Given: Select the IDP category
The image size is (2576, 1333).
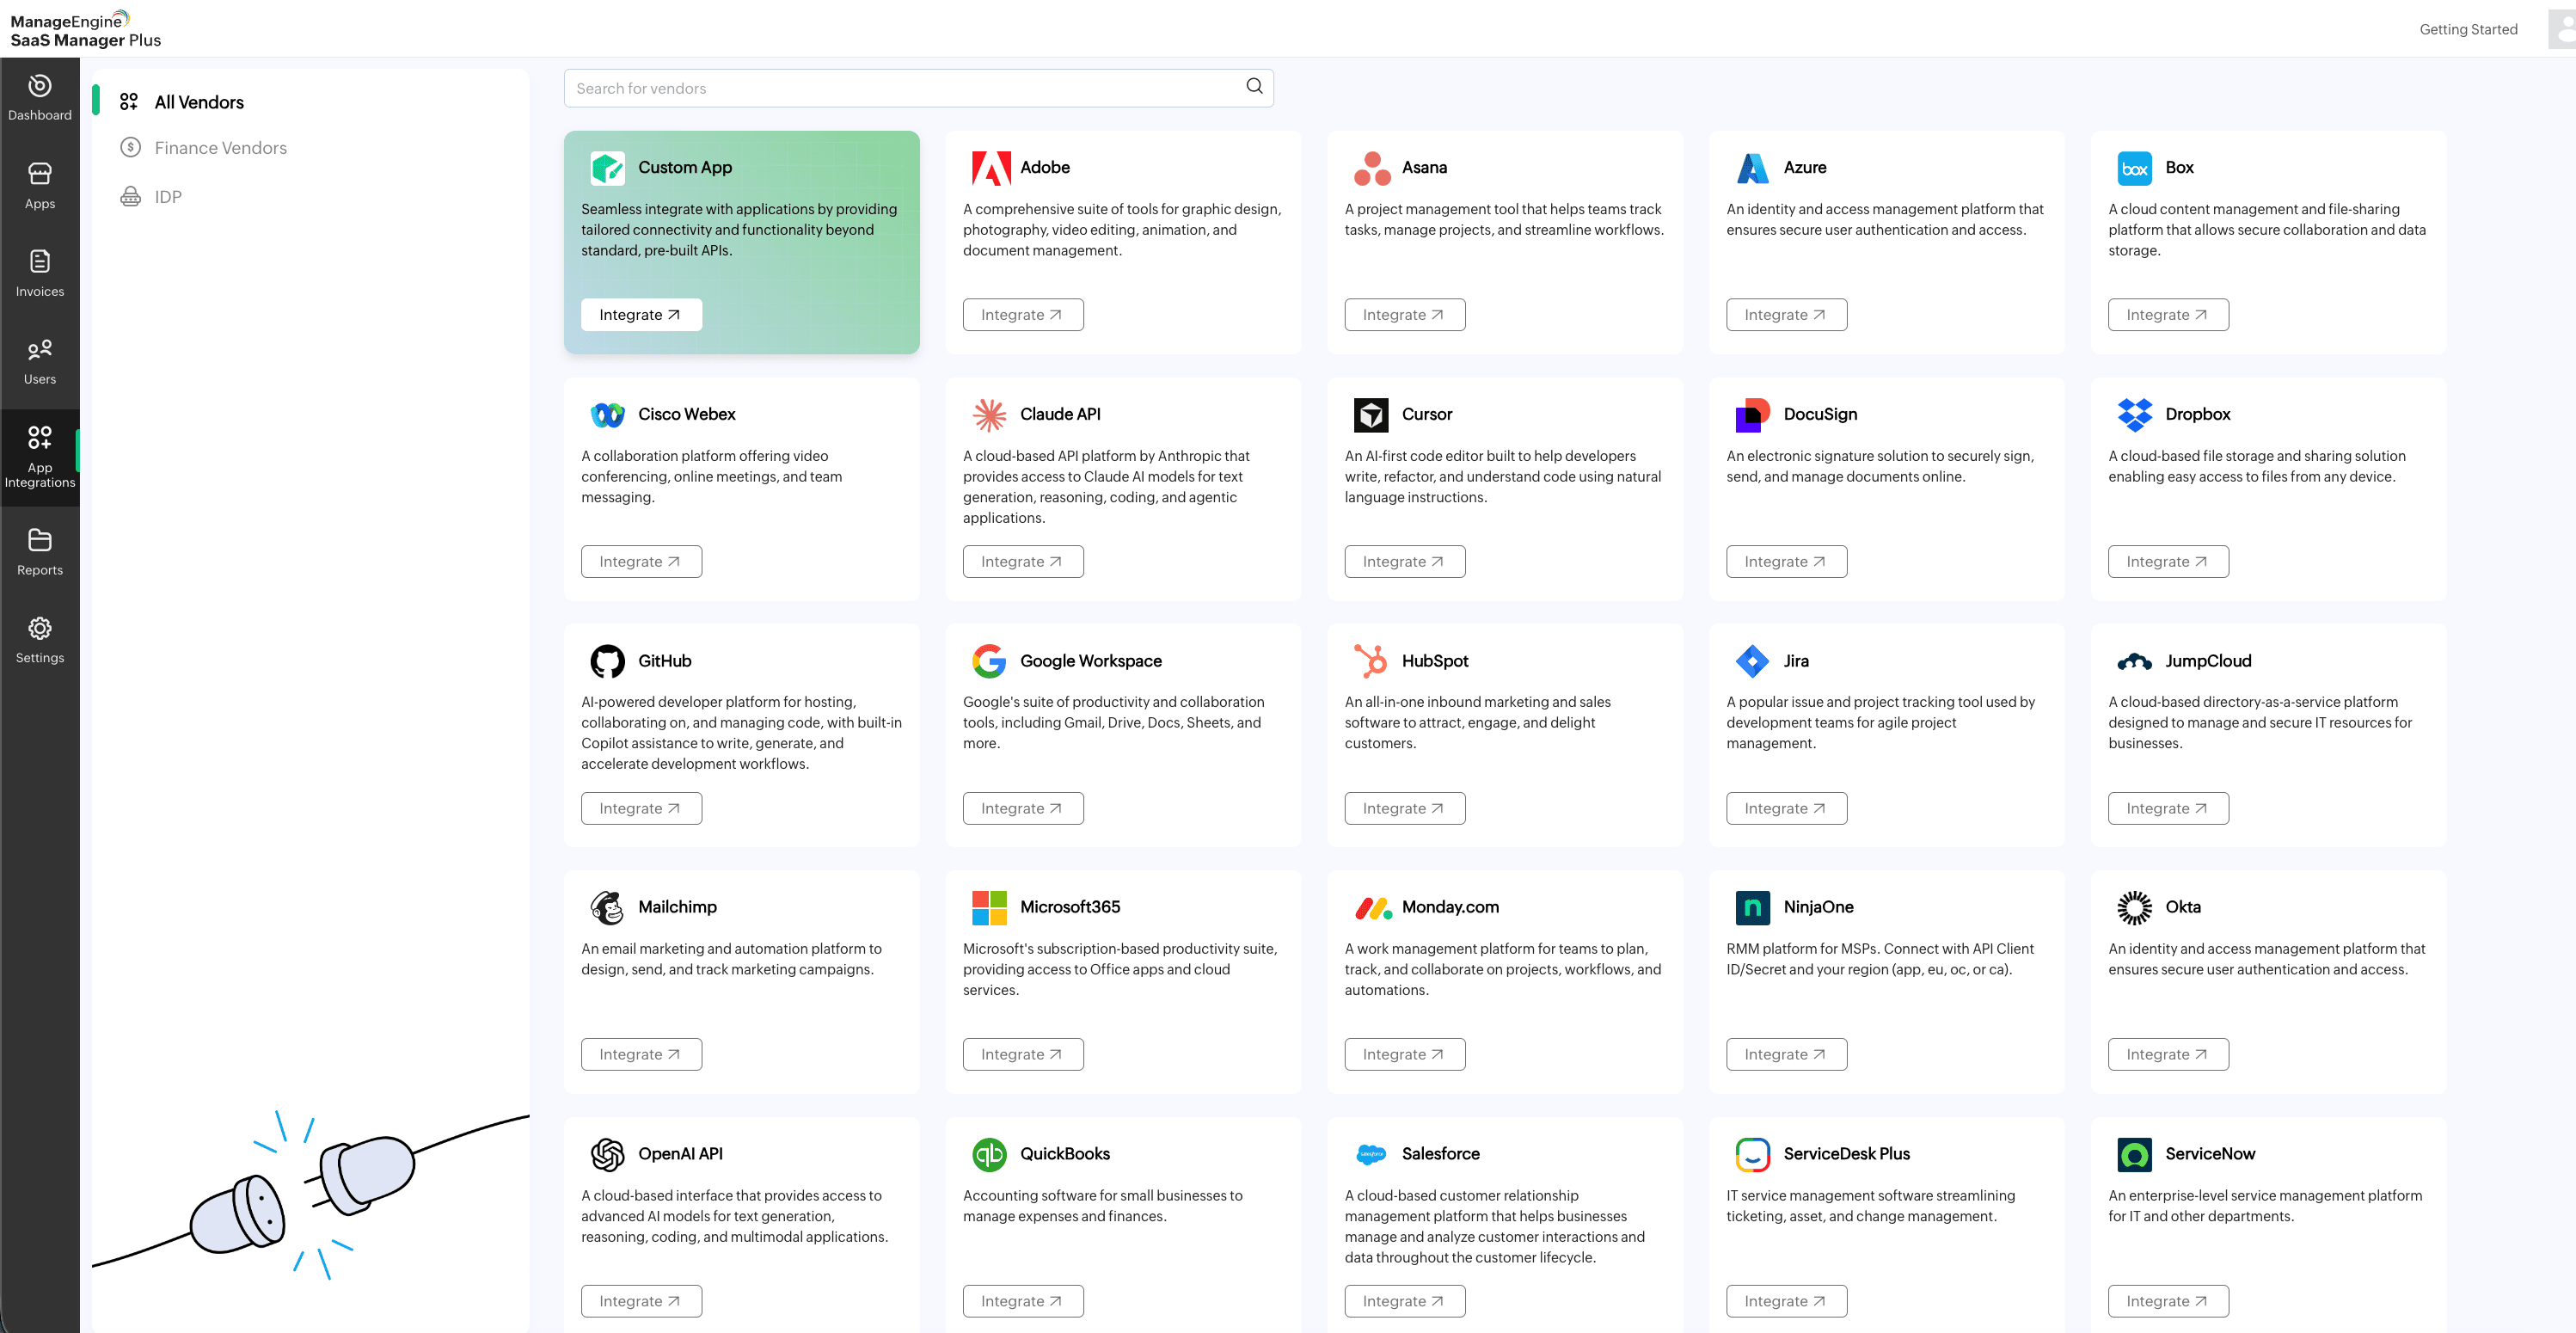Looking at the screenshot, I should tap(168, 197).
